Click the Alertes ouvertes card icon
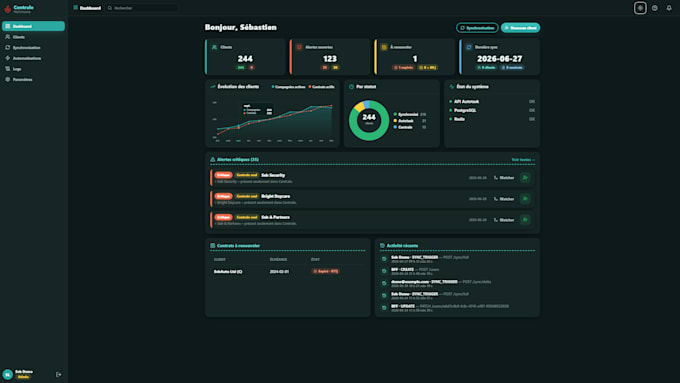This screenshot has height=383, width=680. pos(299,47)
